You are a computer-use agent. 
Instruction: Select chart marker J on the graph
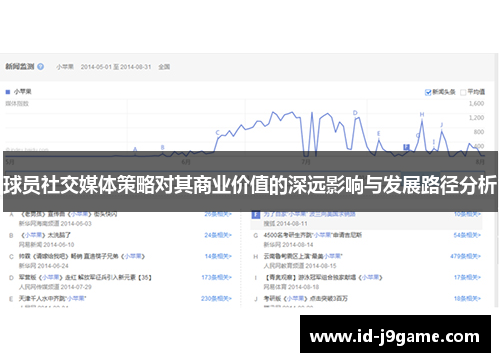tap(442, 125)
